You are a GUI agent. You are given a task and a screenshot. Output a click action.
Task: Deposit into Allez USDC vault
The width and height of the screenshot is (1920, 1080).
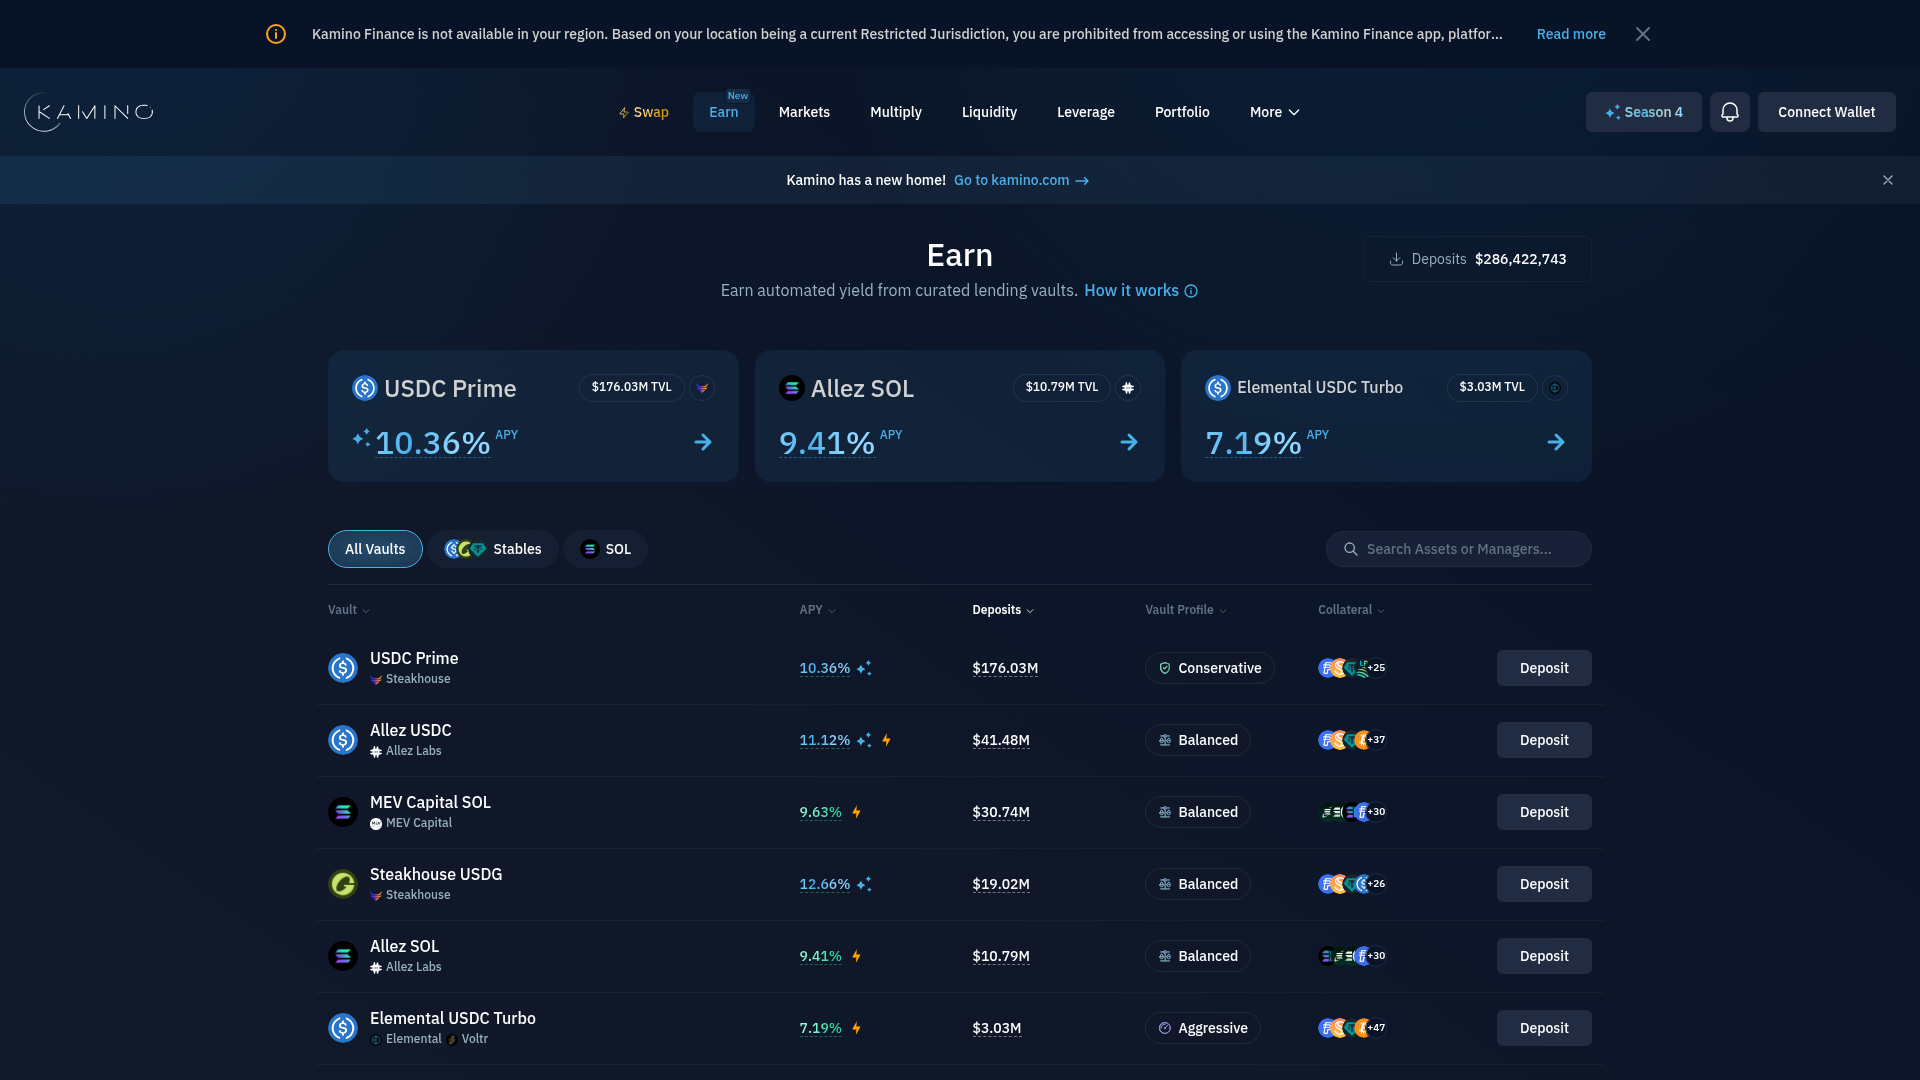1544,740
